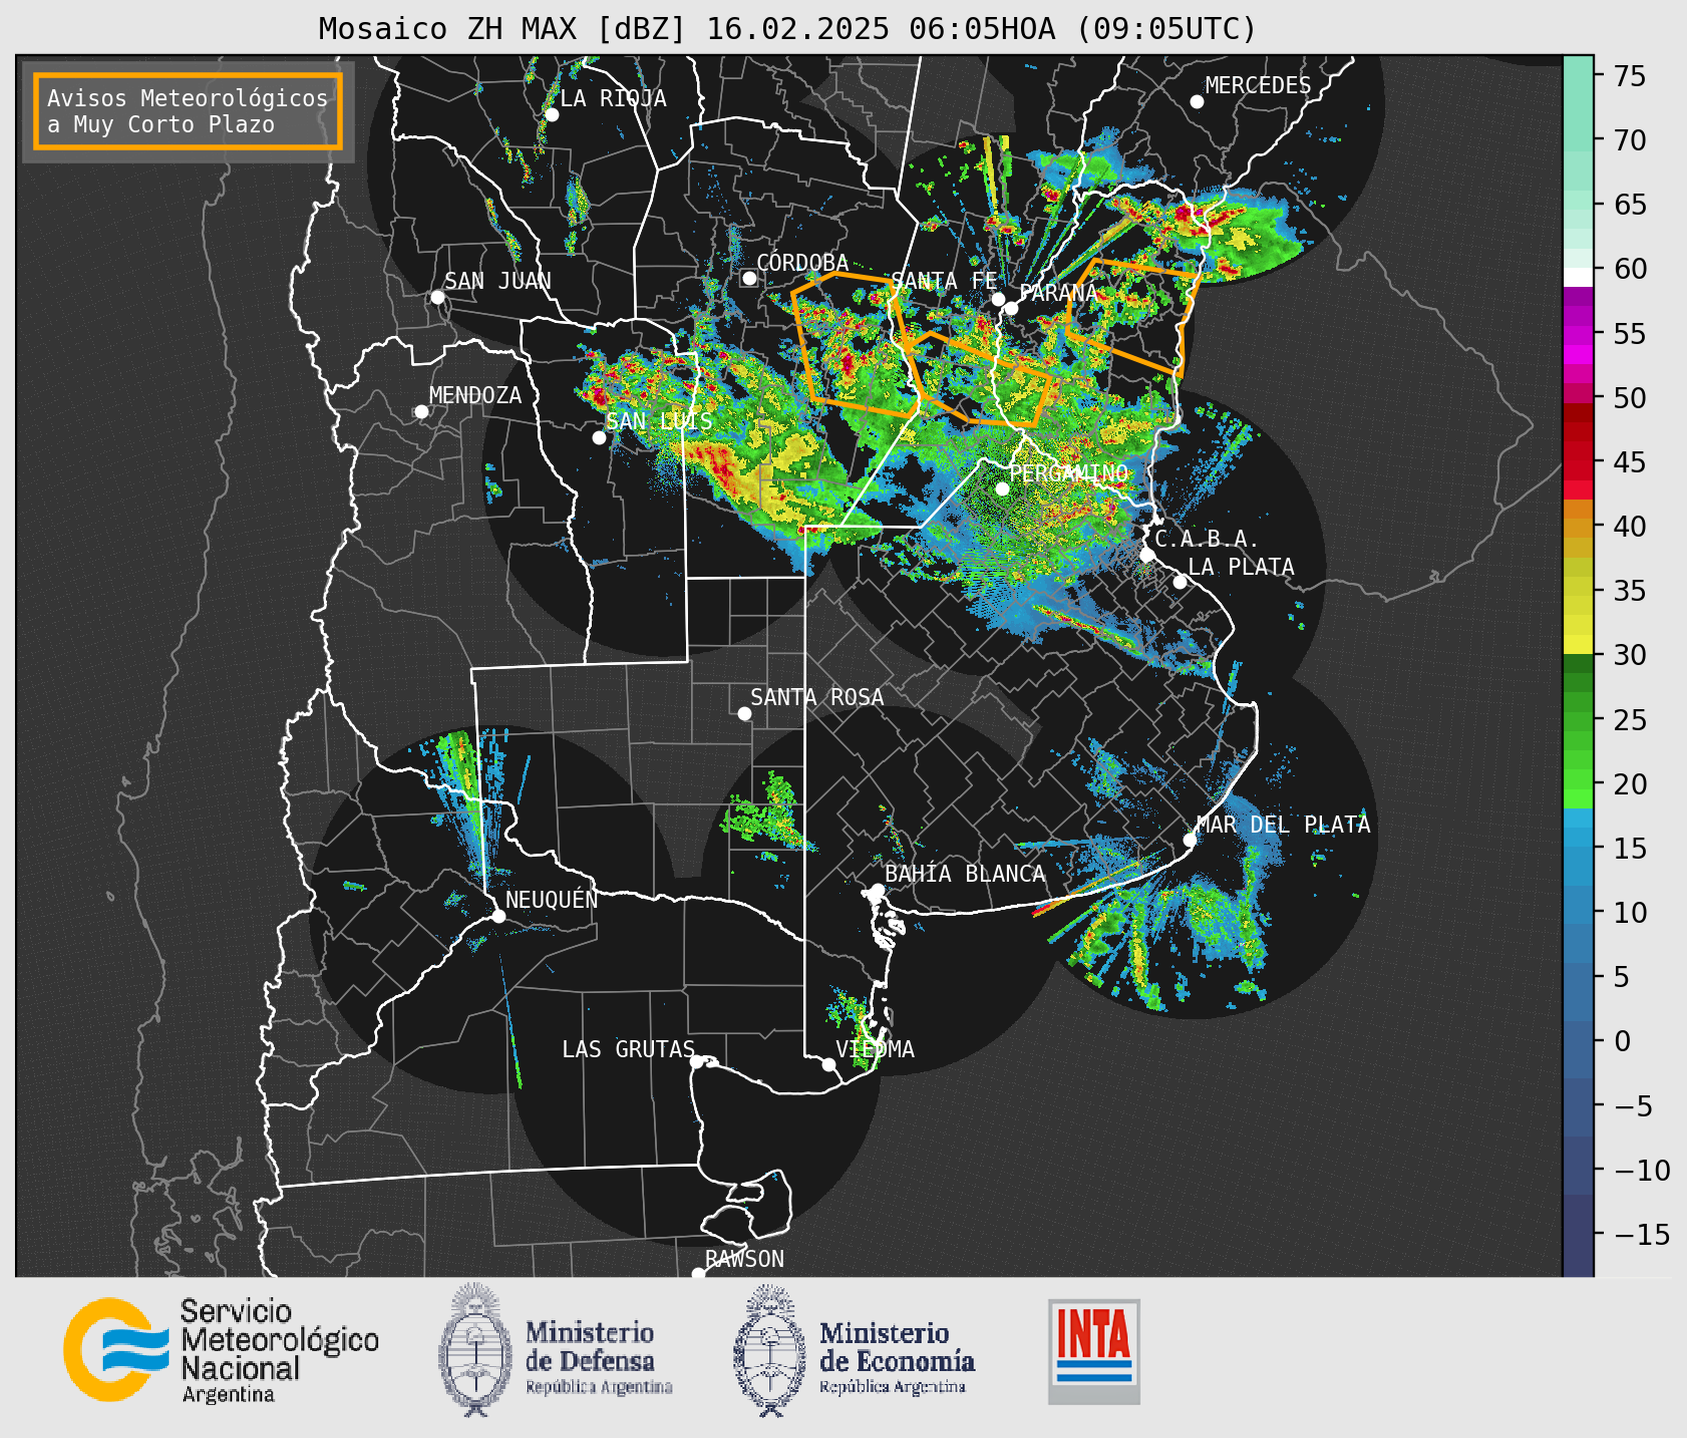Click the BAHÍA BLANCA label
Viewport: 1687px width, 1438px height.
(x=965, y=873)
